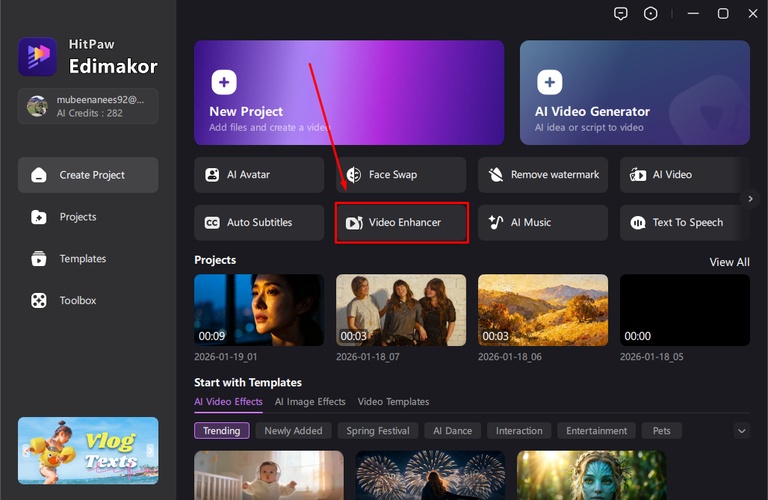Click the AI Video icon
Viewport: 768px width, 500px height.
click(x=638, y=175)
